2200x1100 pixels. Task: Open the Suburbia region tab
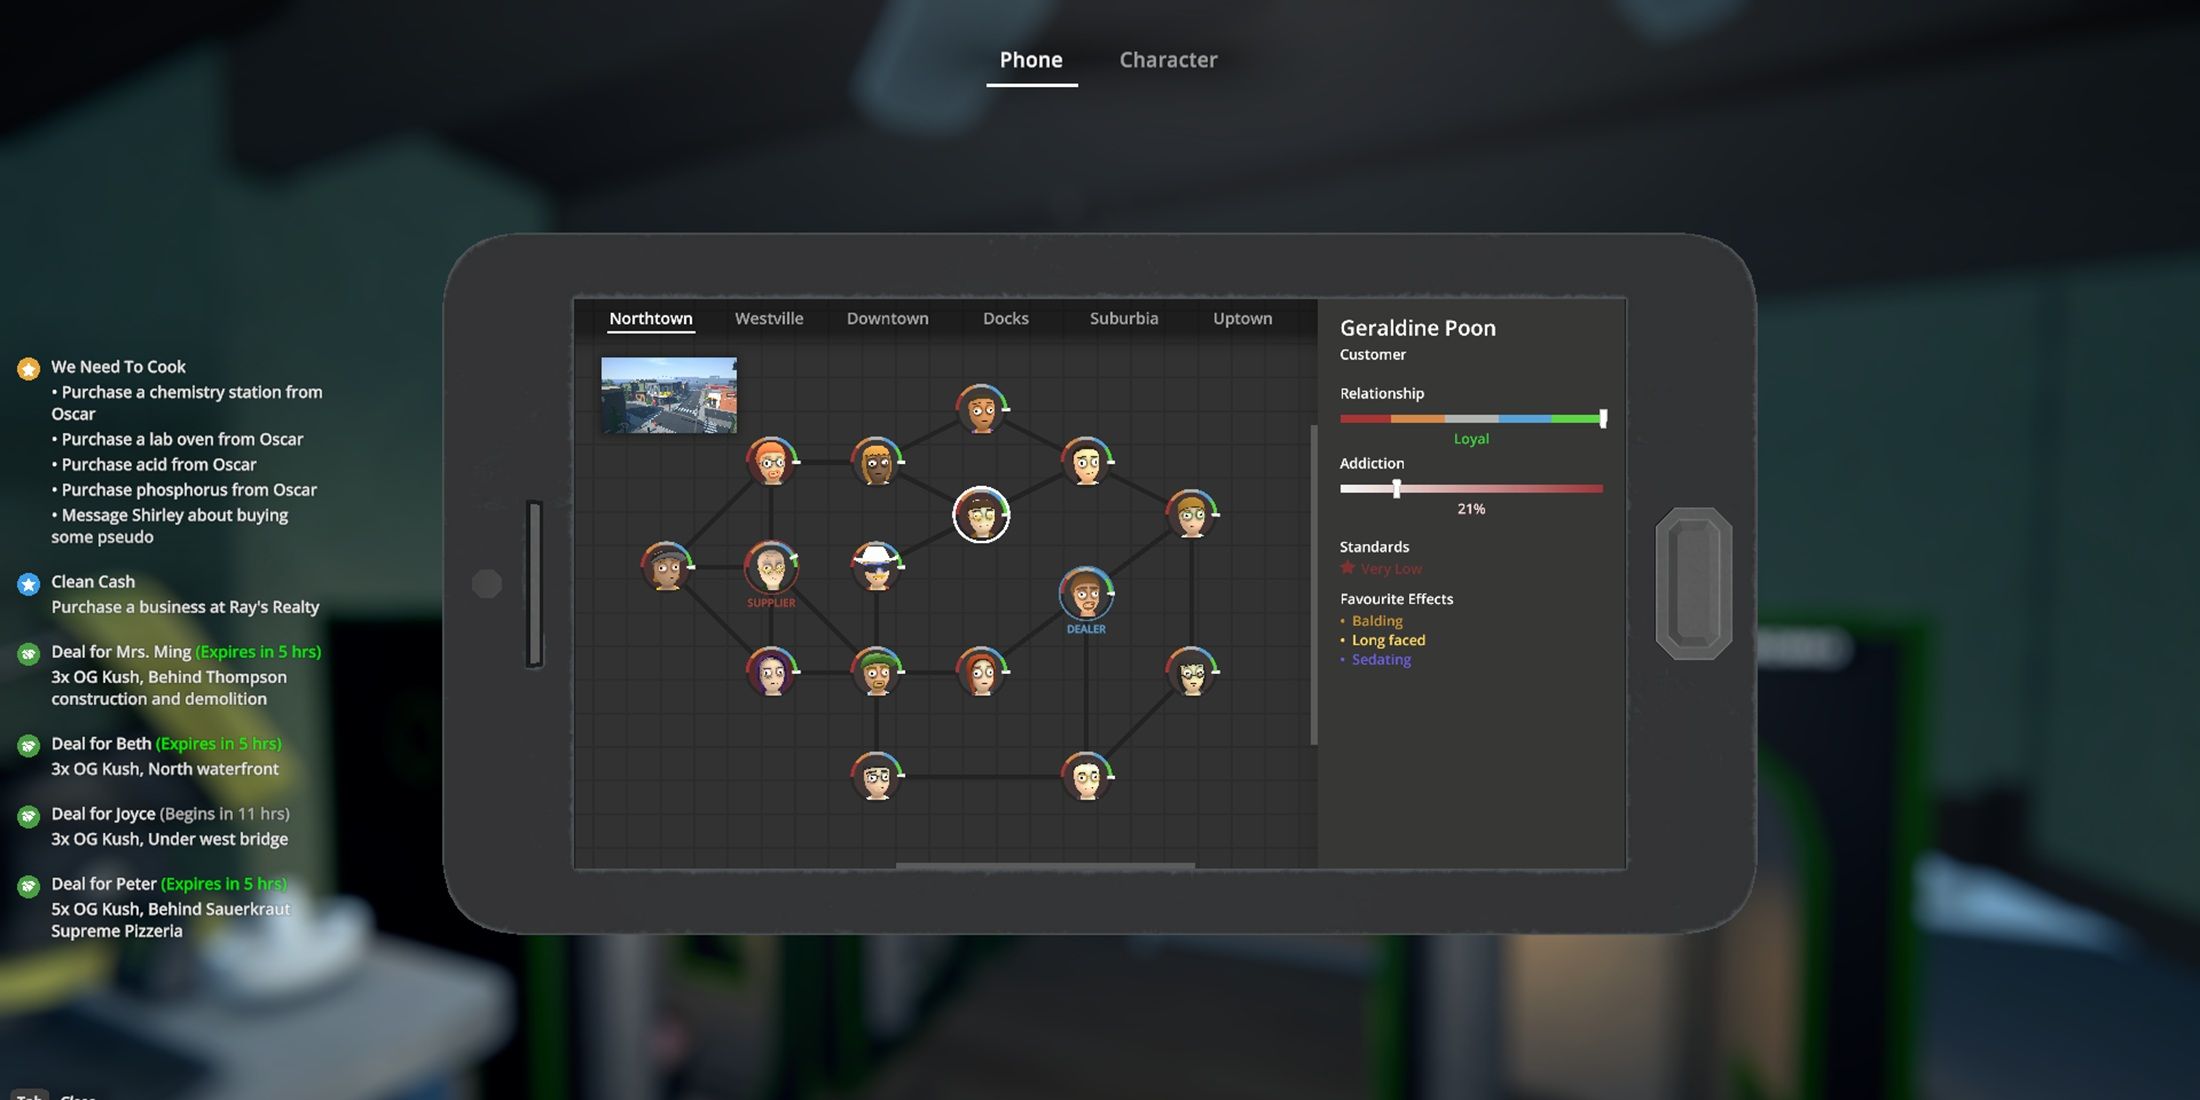coord(1124,318)
